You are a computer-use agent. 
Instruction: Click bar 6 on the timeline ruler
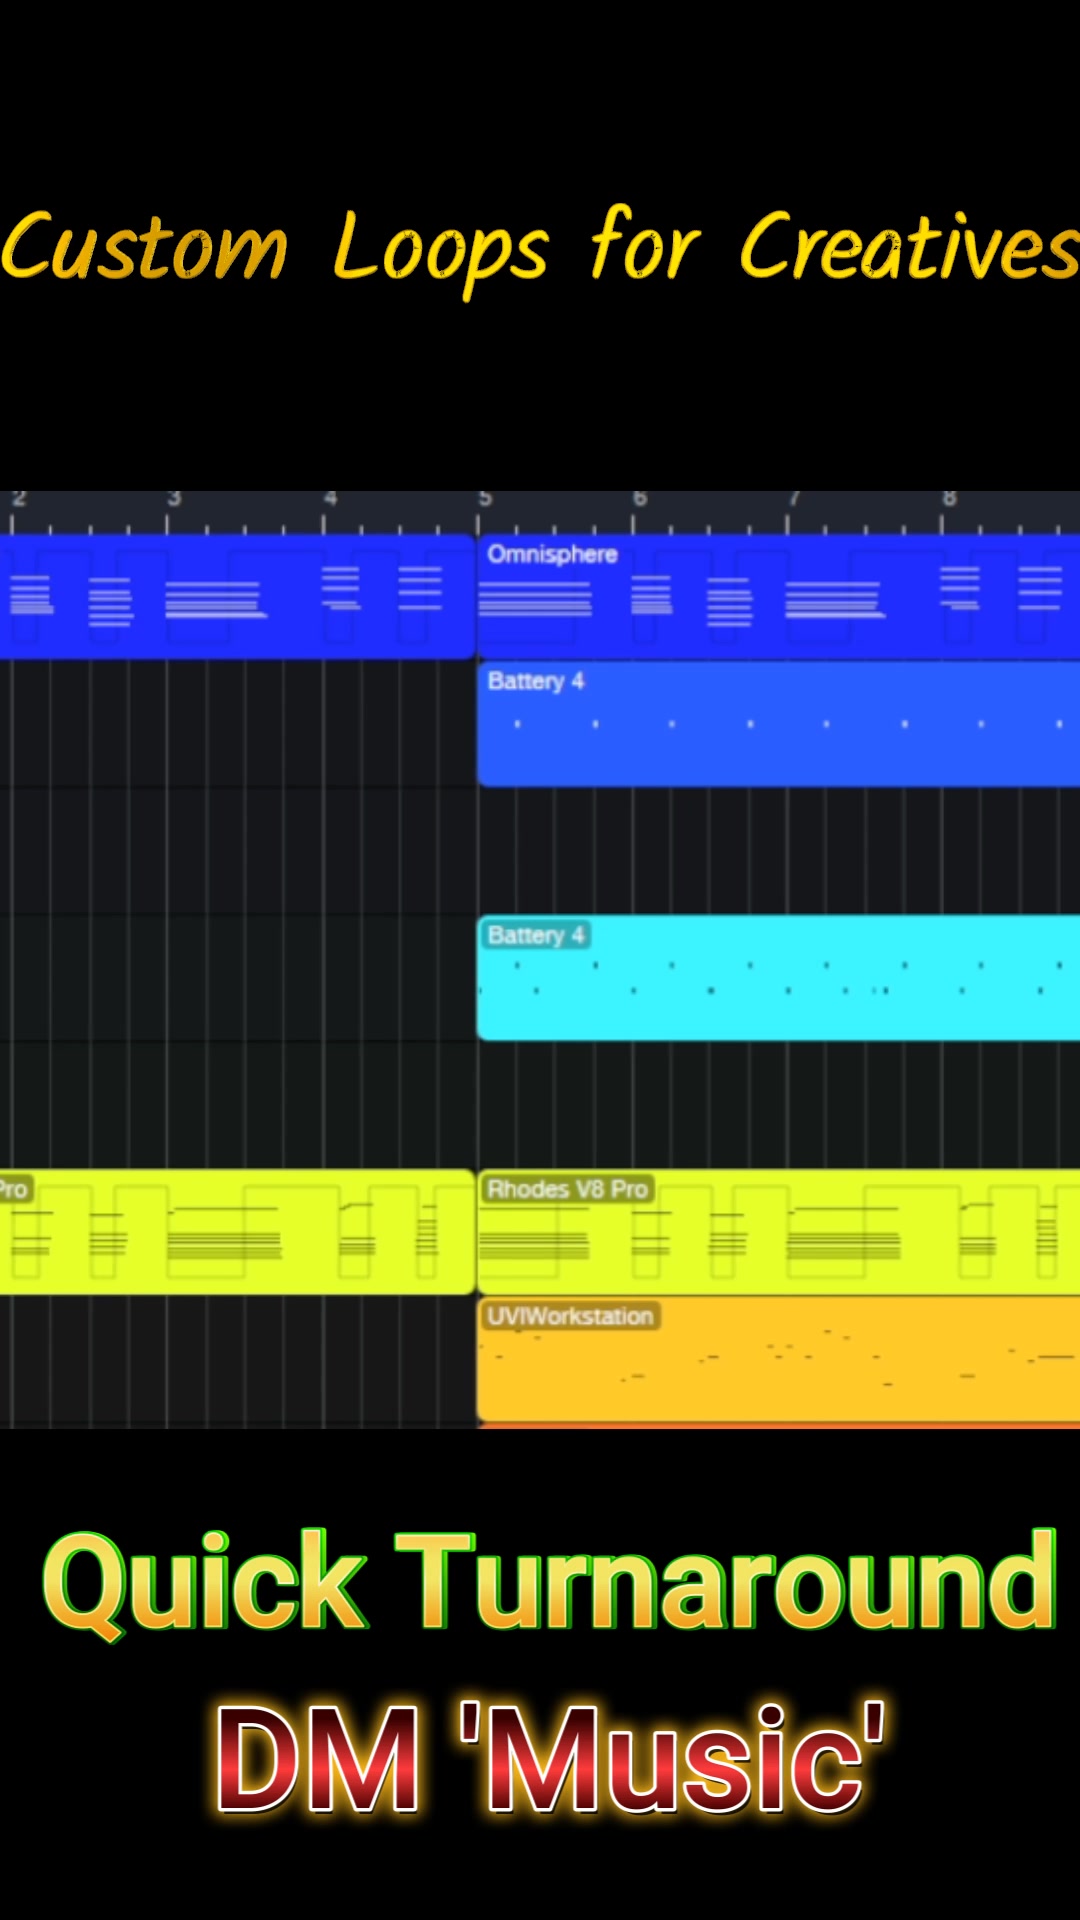tap(640, 499)
